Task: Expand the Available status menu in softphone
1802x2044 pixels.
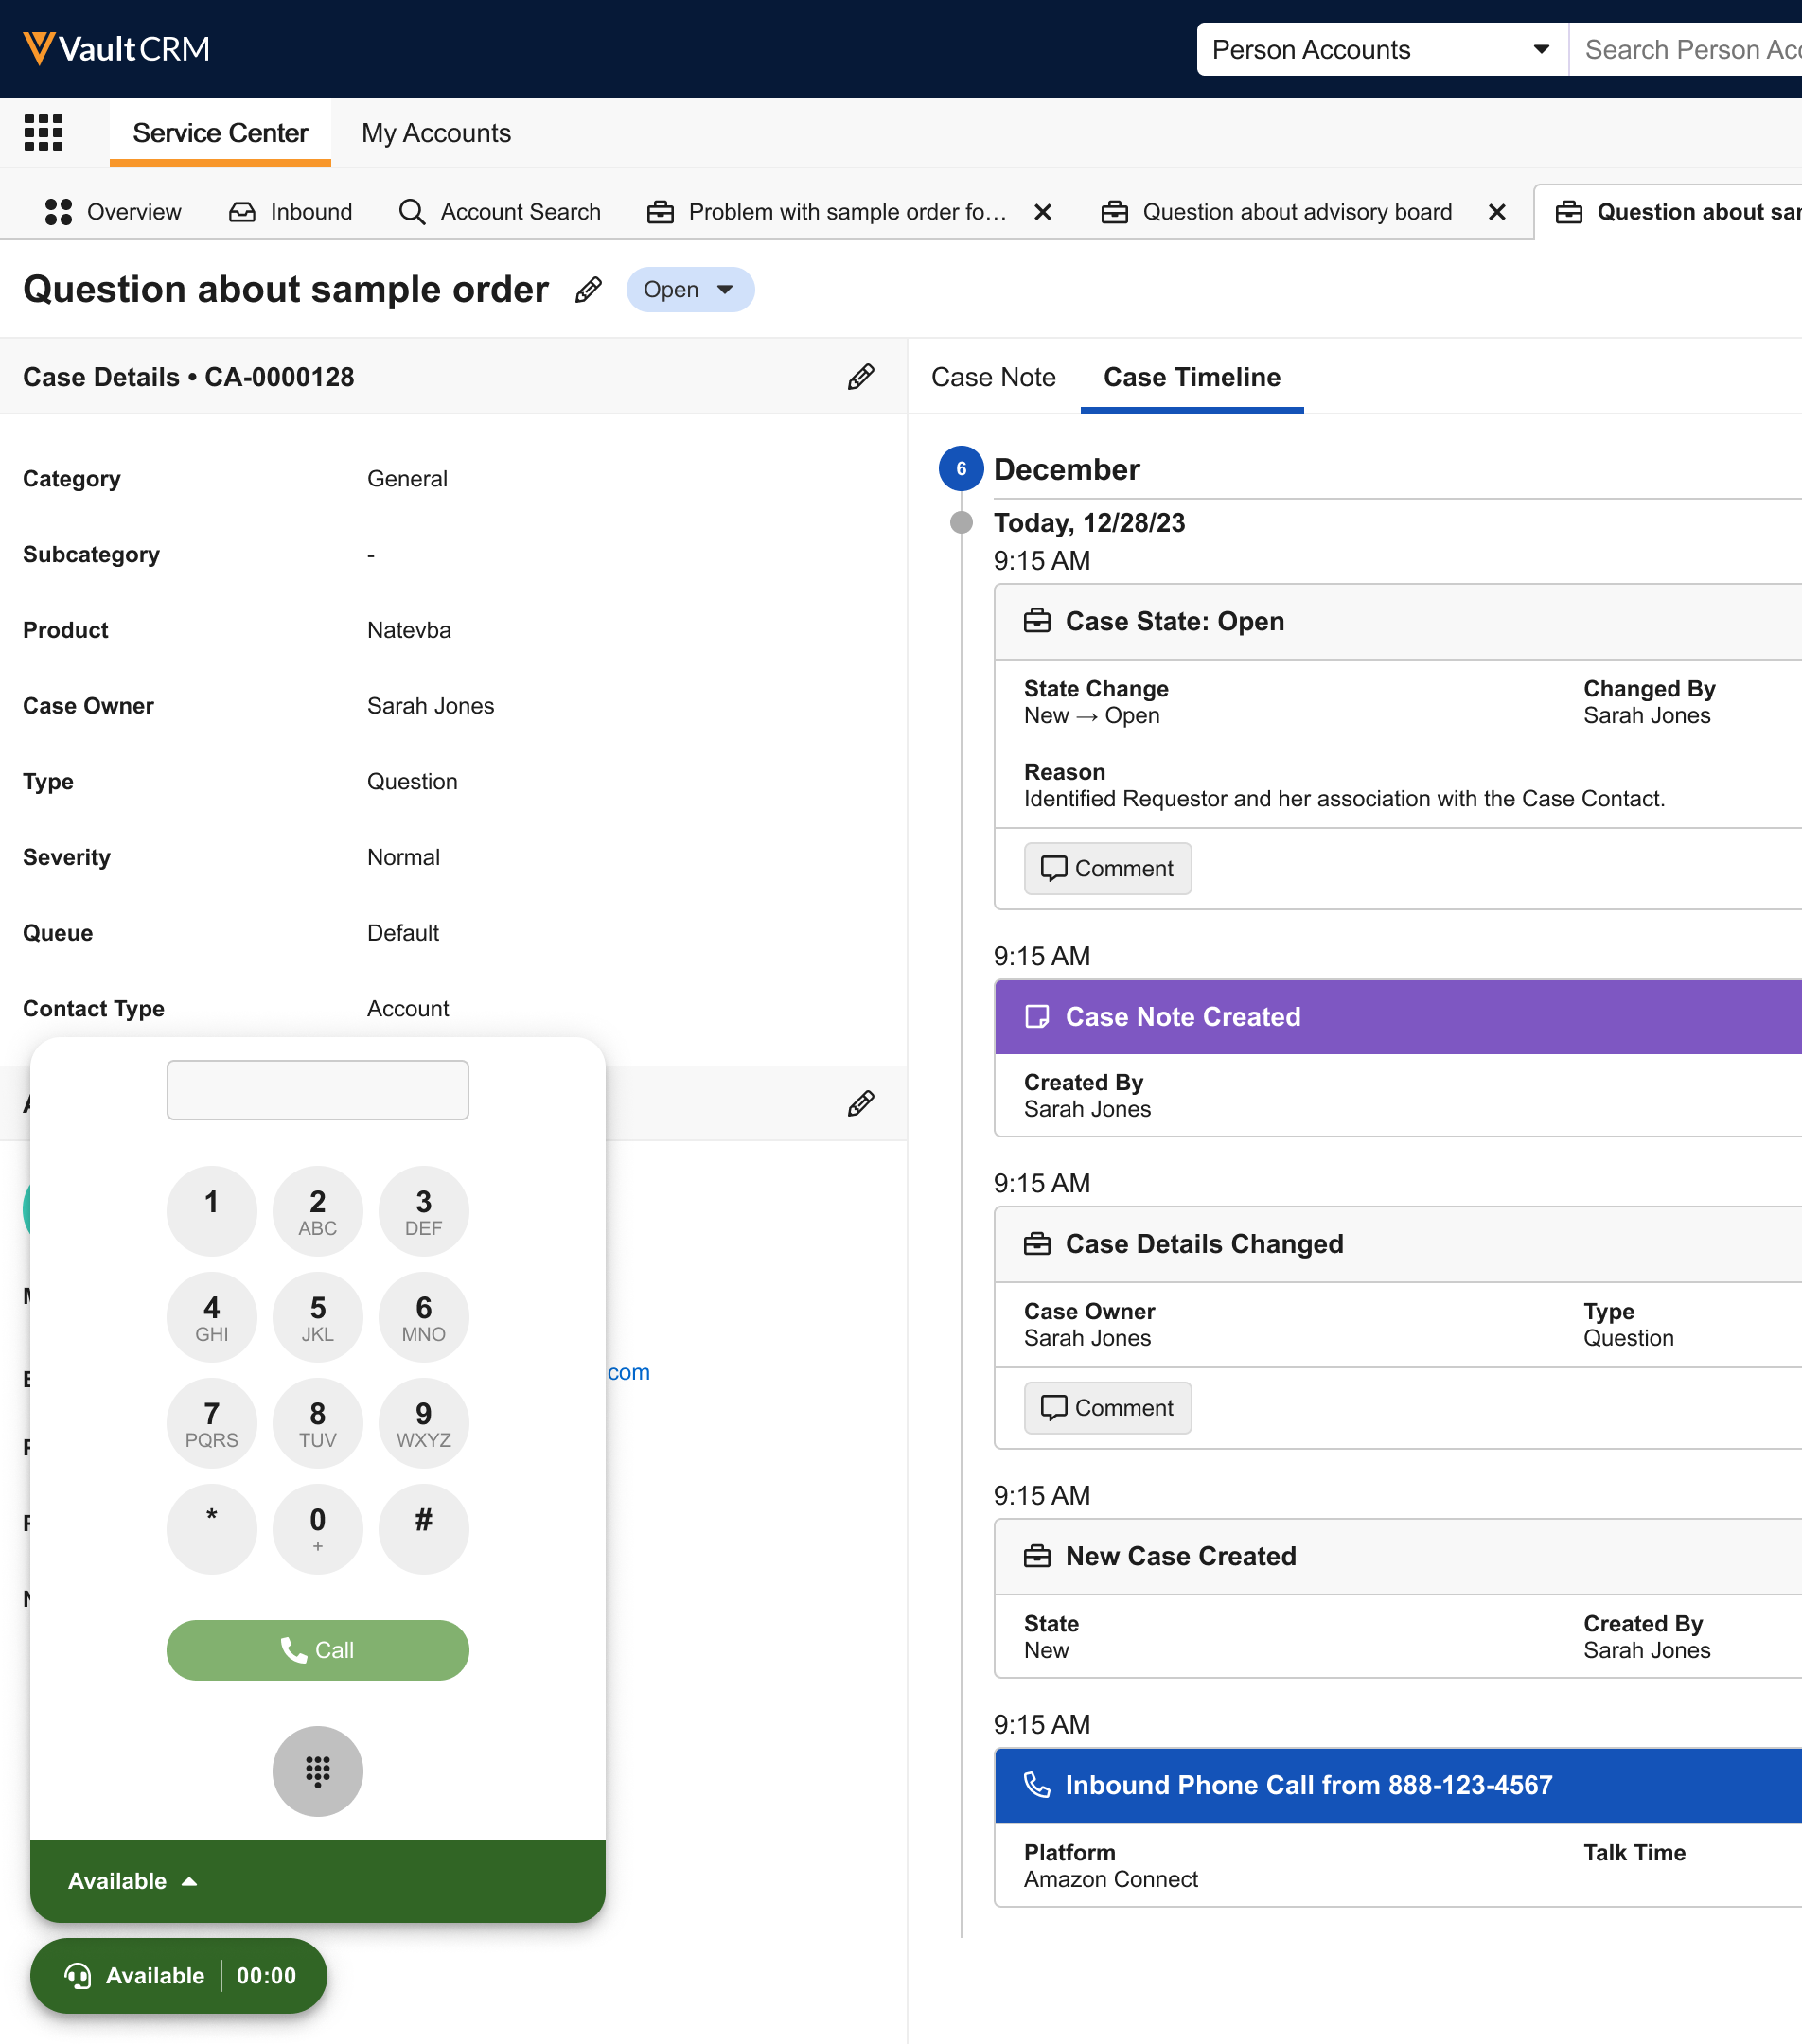Action: point(132,1881)
